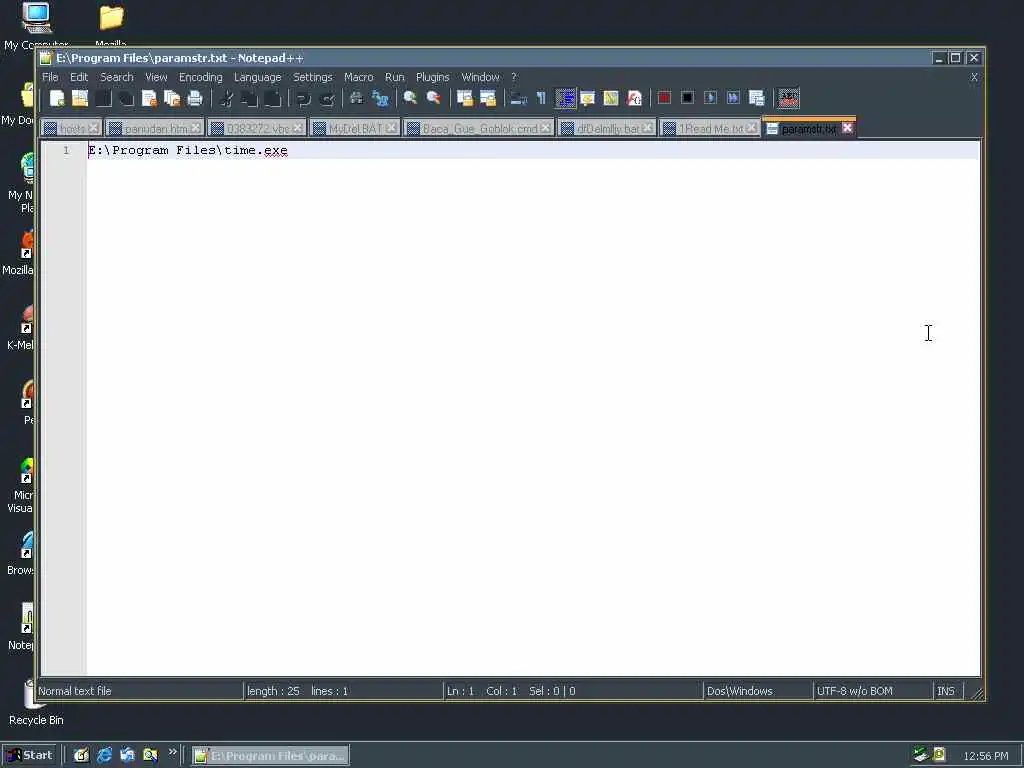Click the Zoom In magnifier icon
This screenshot has width=1024, height=768.
pos(410,98)
